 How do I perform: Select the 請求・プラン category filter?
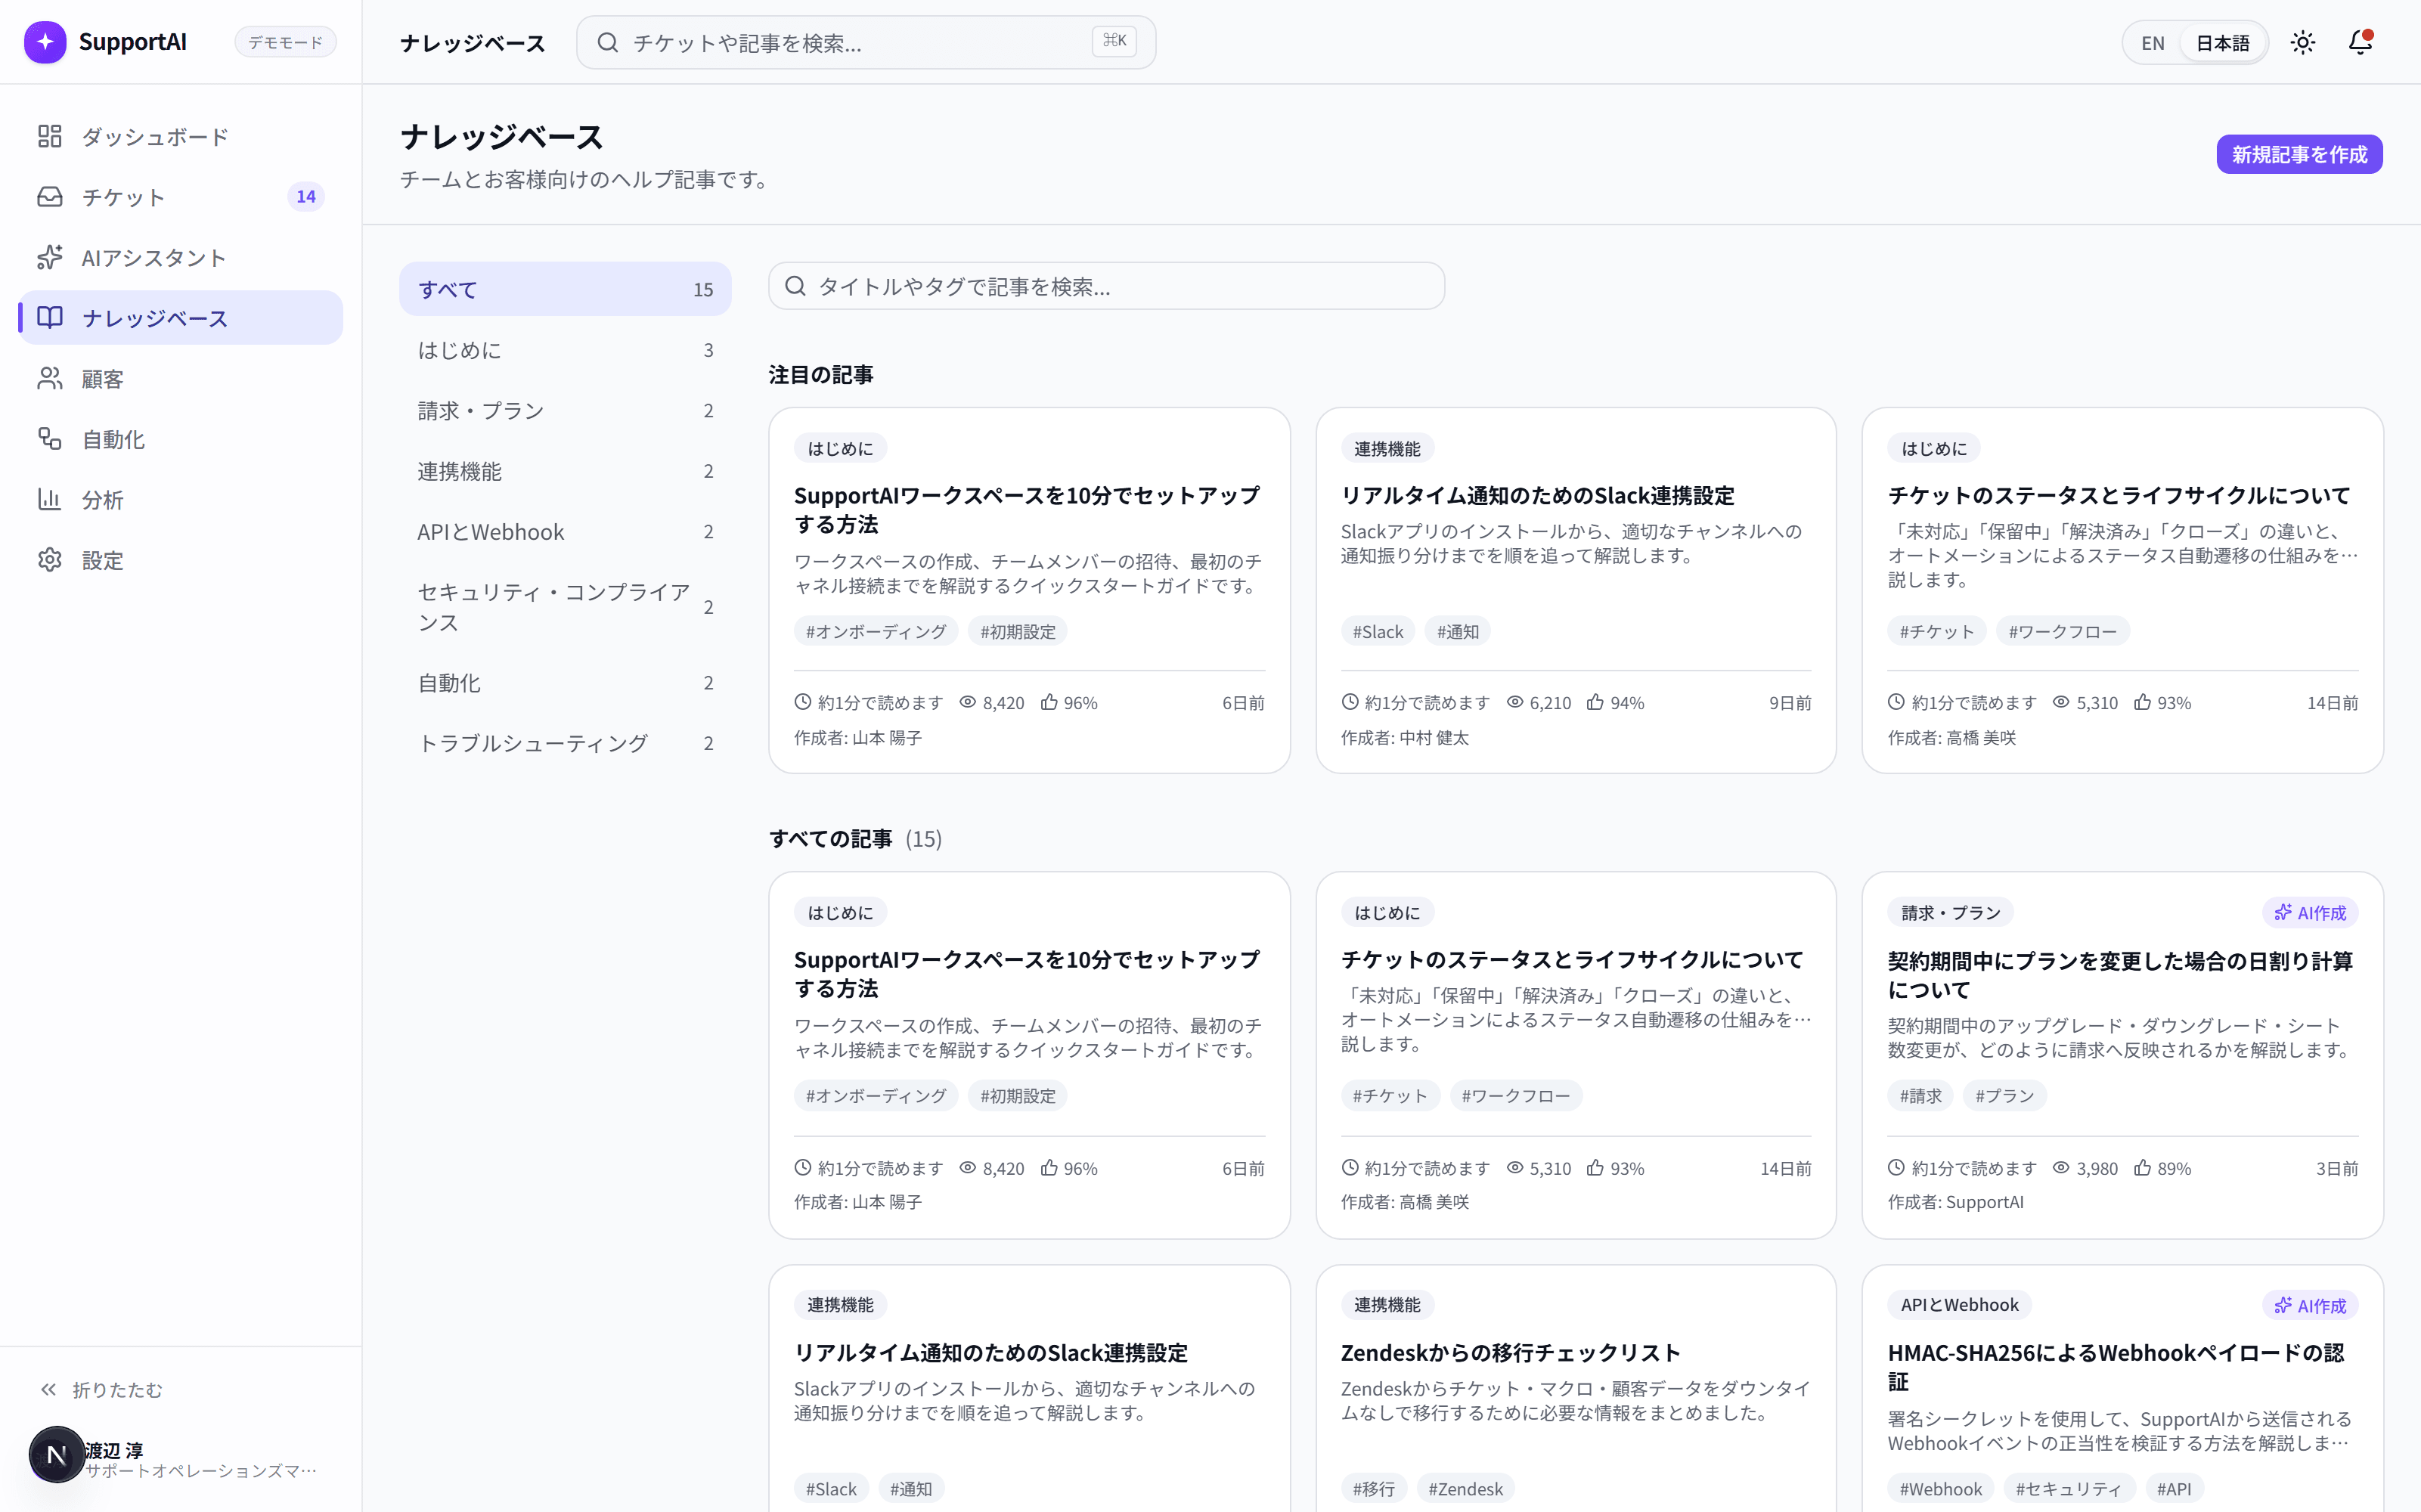(x=565, y=410)
